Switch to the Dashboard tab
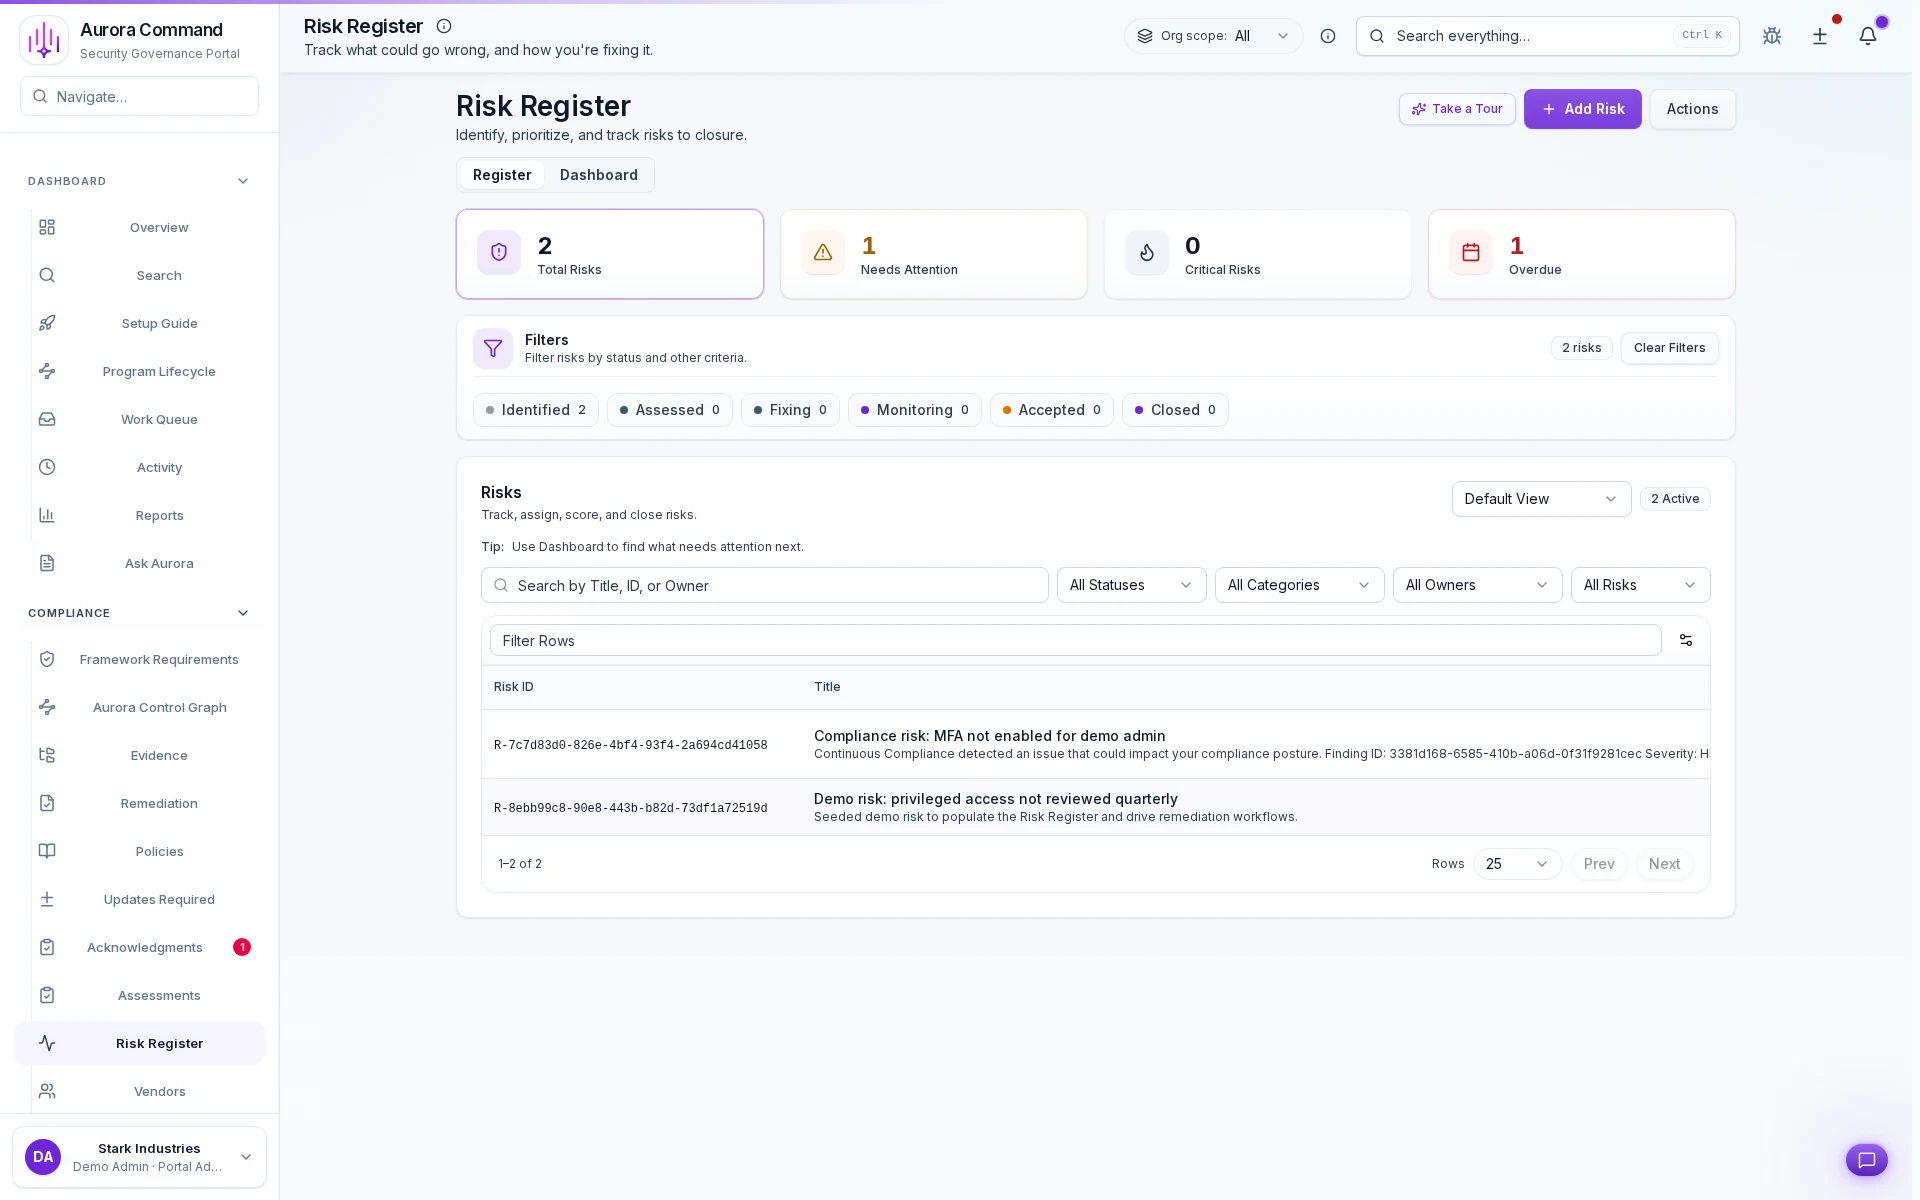 point(598,174)
